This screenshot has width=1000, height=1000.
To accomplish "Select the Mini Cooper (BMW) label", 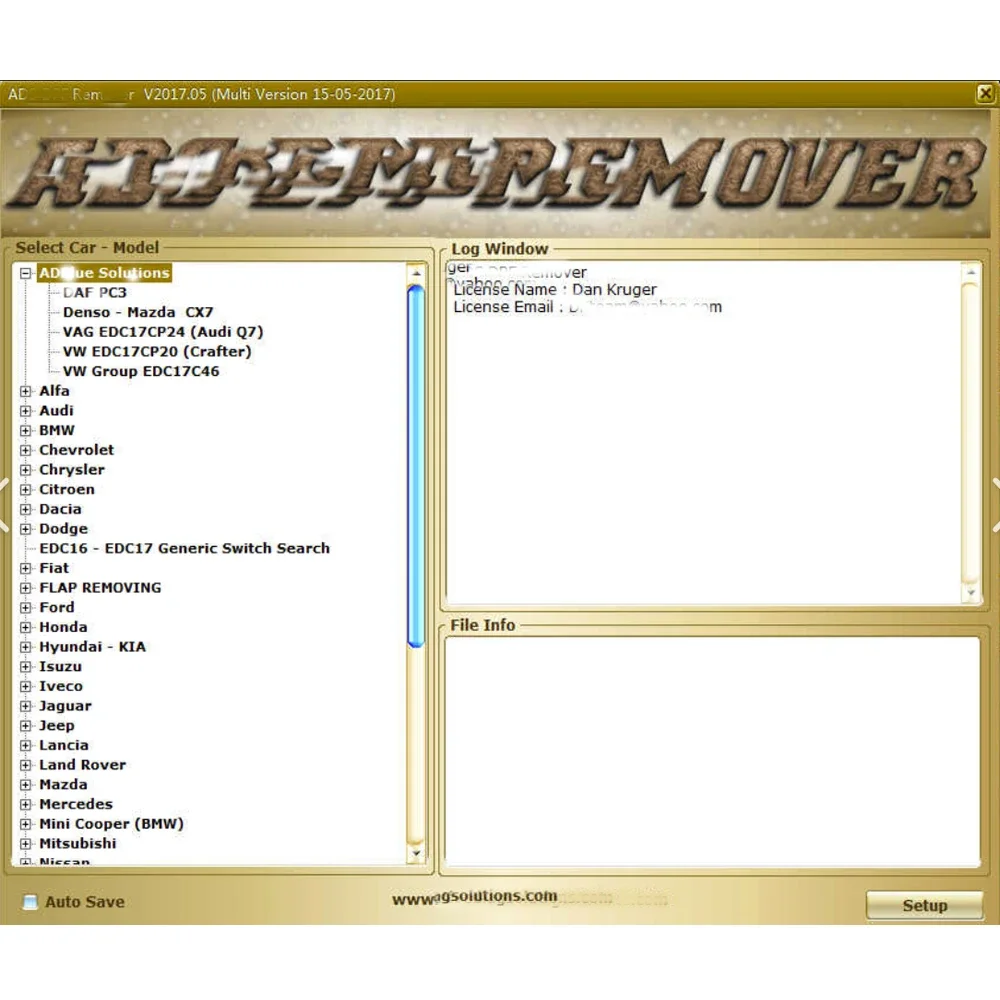I will [x=112, y=824].
